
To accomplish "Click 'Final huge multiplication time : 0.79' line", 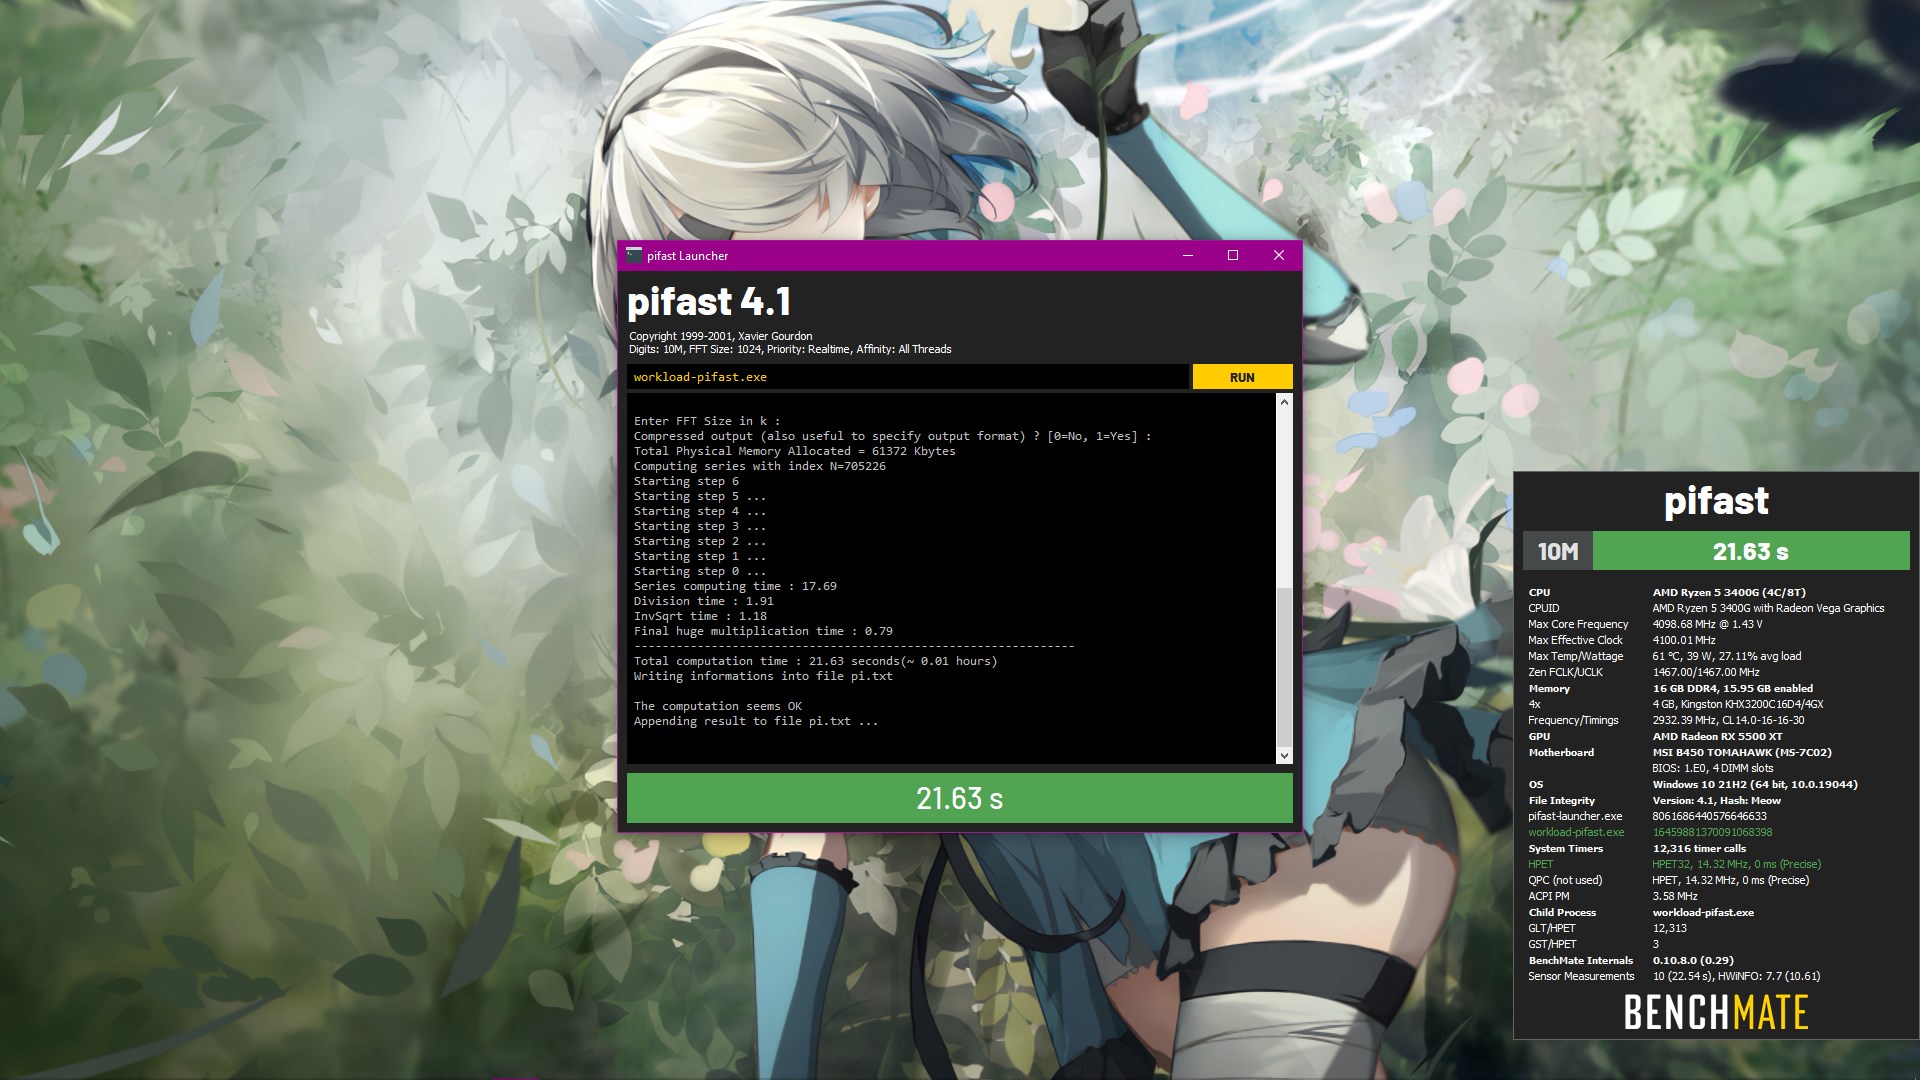I will 763,631.
